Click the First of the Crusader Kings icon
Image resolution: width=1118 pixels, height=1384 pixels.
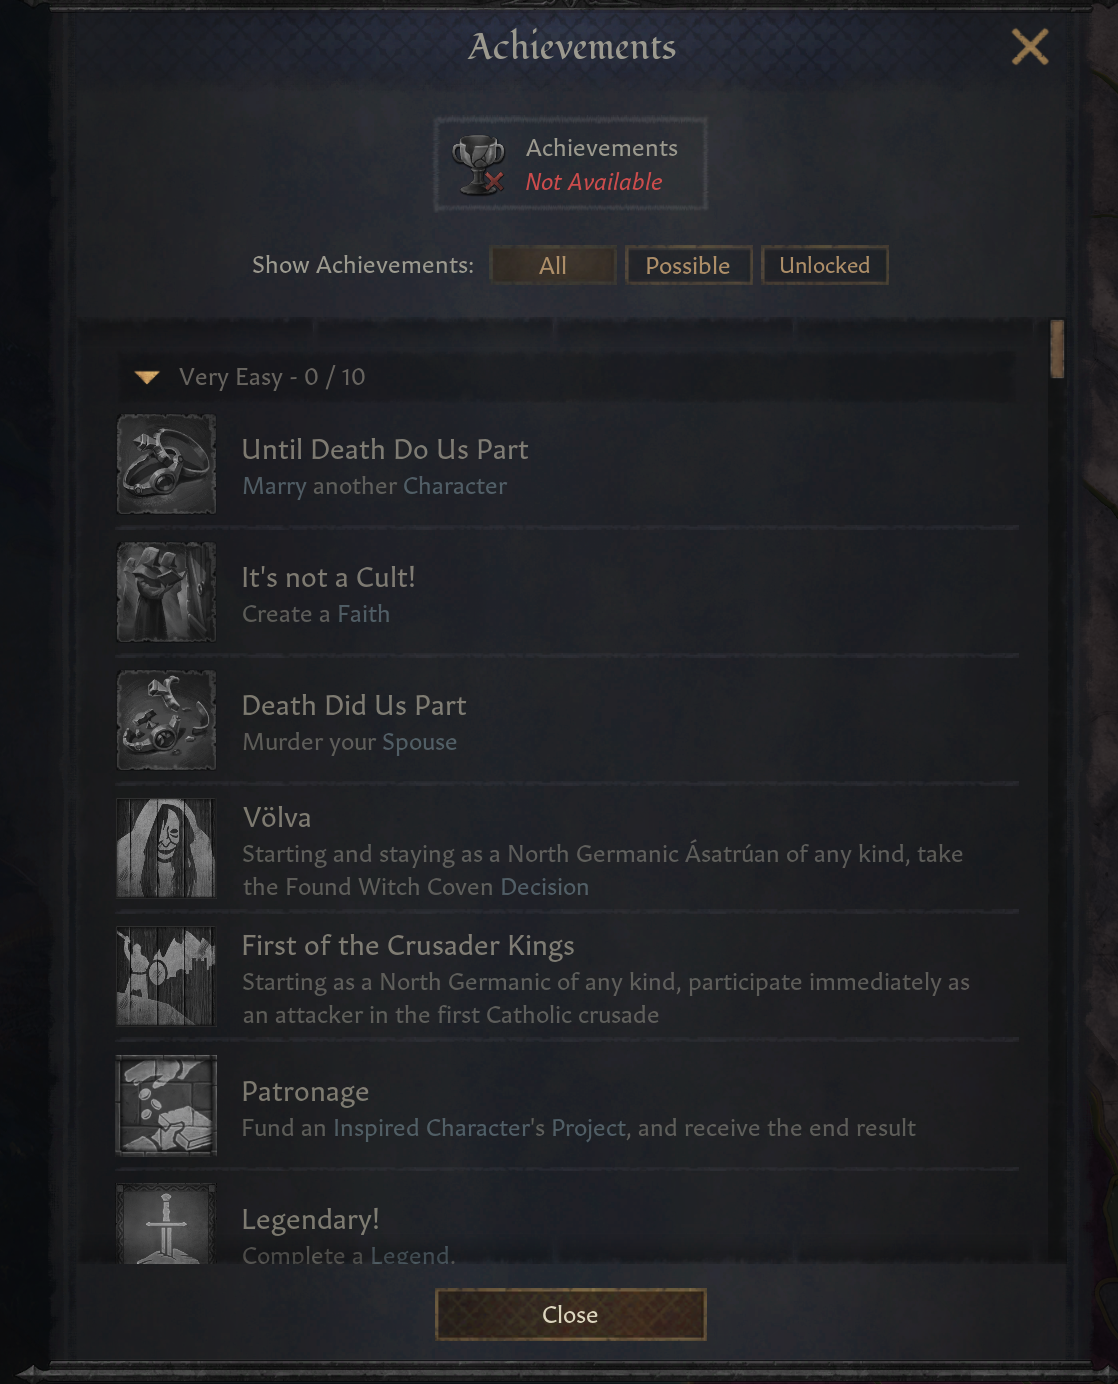[x=166, y=976]
